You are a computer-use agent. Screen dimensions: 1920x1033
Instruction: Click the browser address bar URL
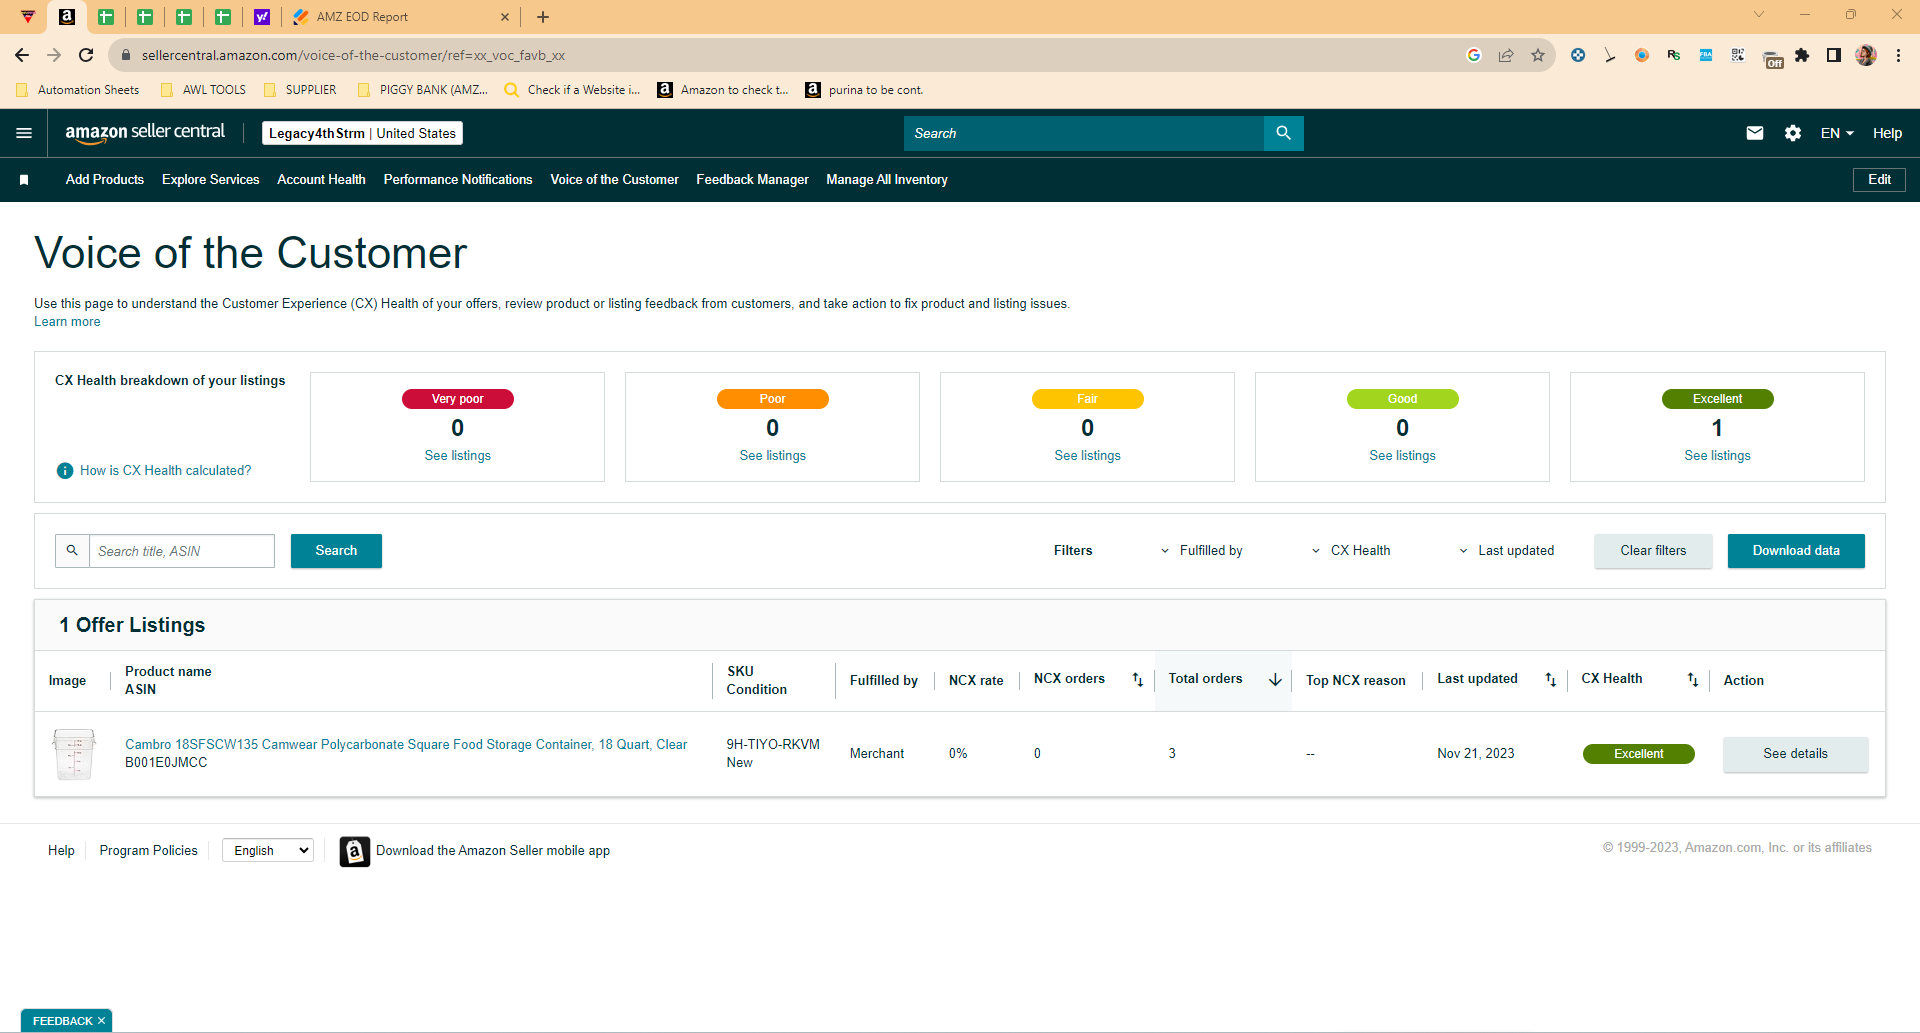coord(353,55)
